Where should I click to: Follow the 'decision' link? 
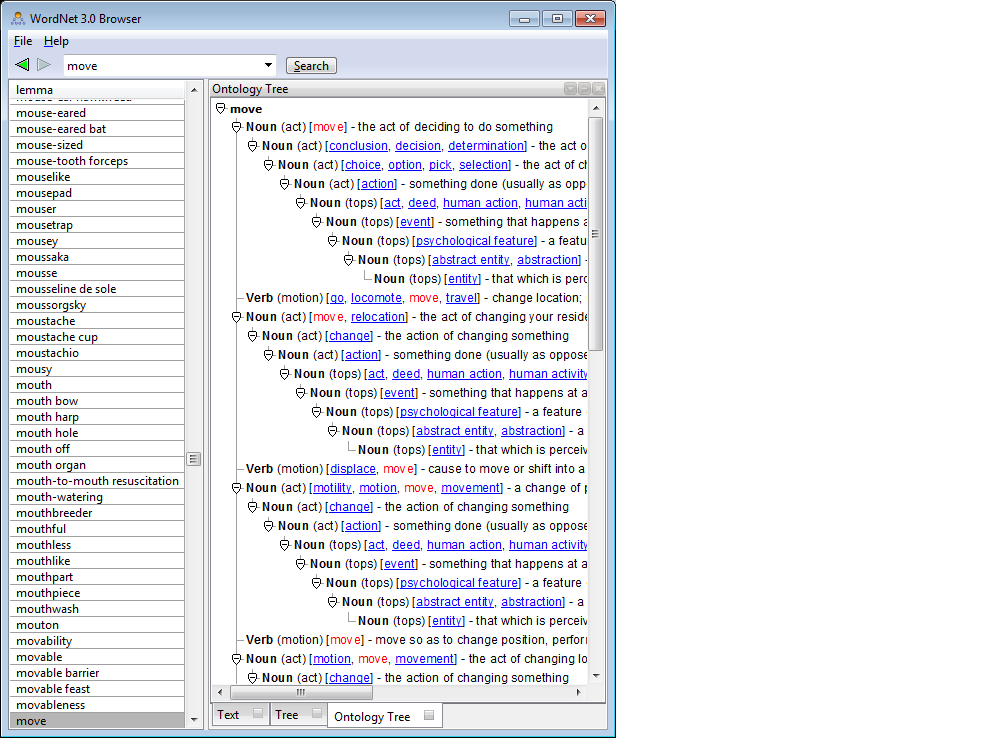coord(418,146)
